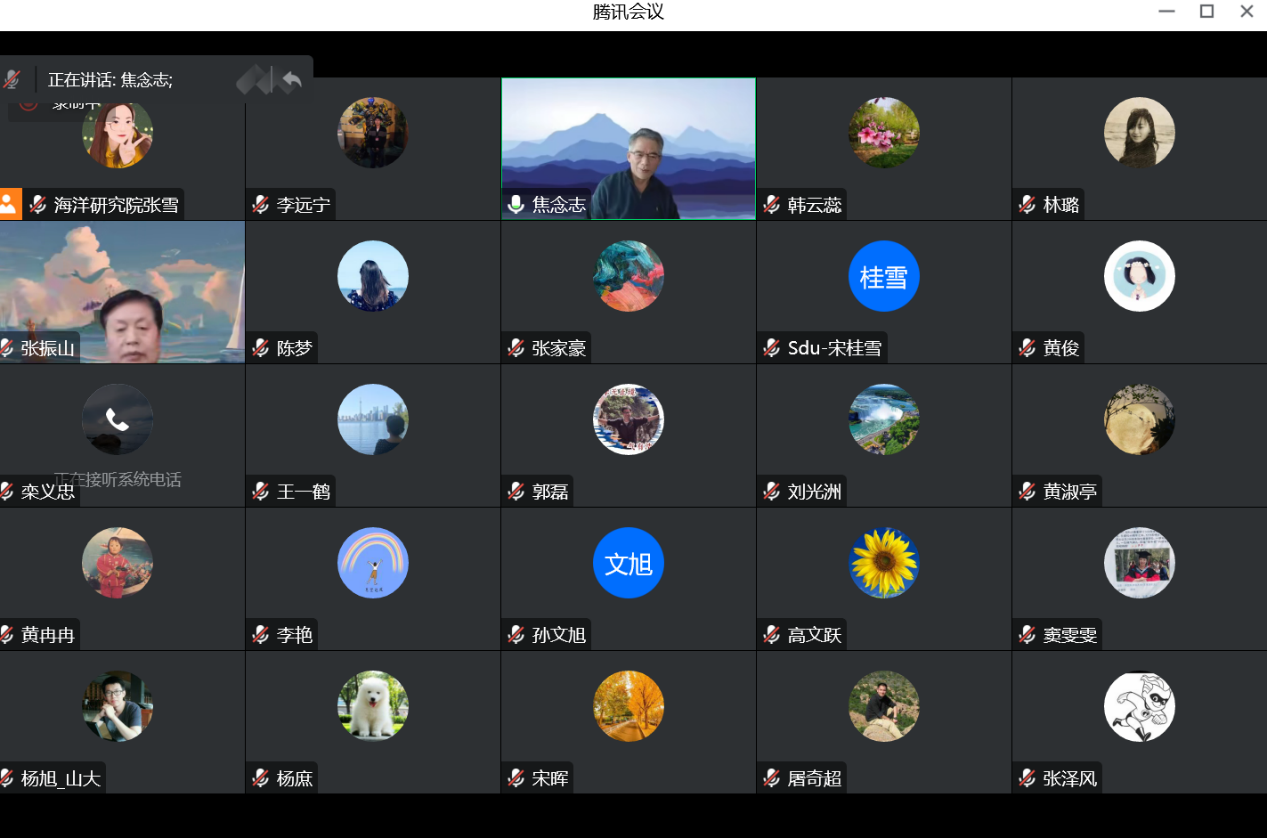The image size is (1267, 838).
Task: Click the phone call icon above 栾义忠
Action: tap(117, 420)
